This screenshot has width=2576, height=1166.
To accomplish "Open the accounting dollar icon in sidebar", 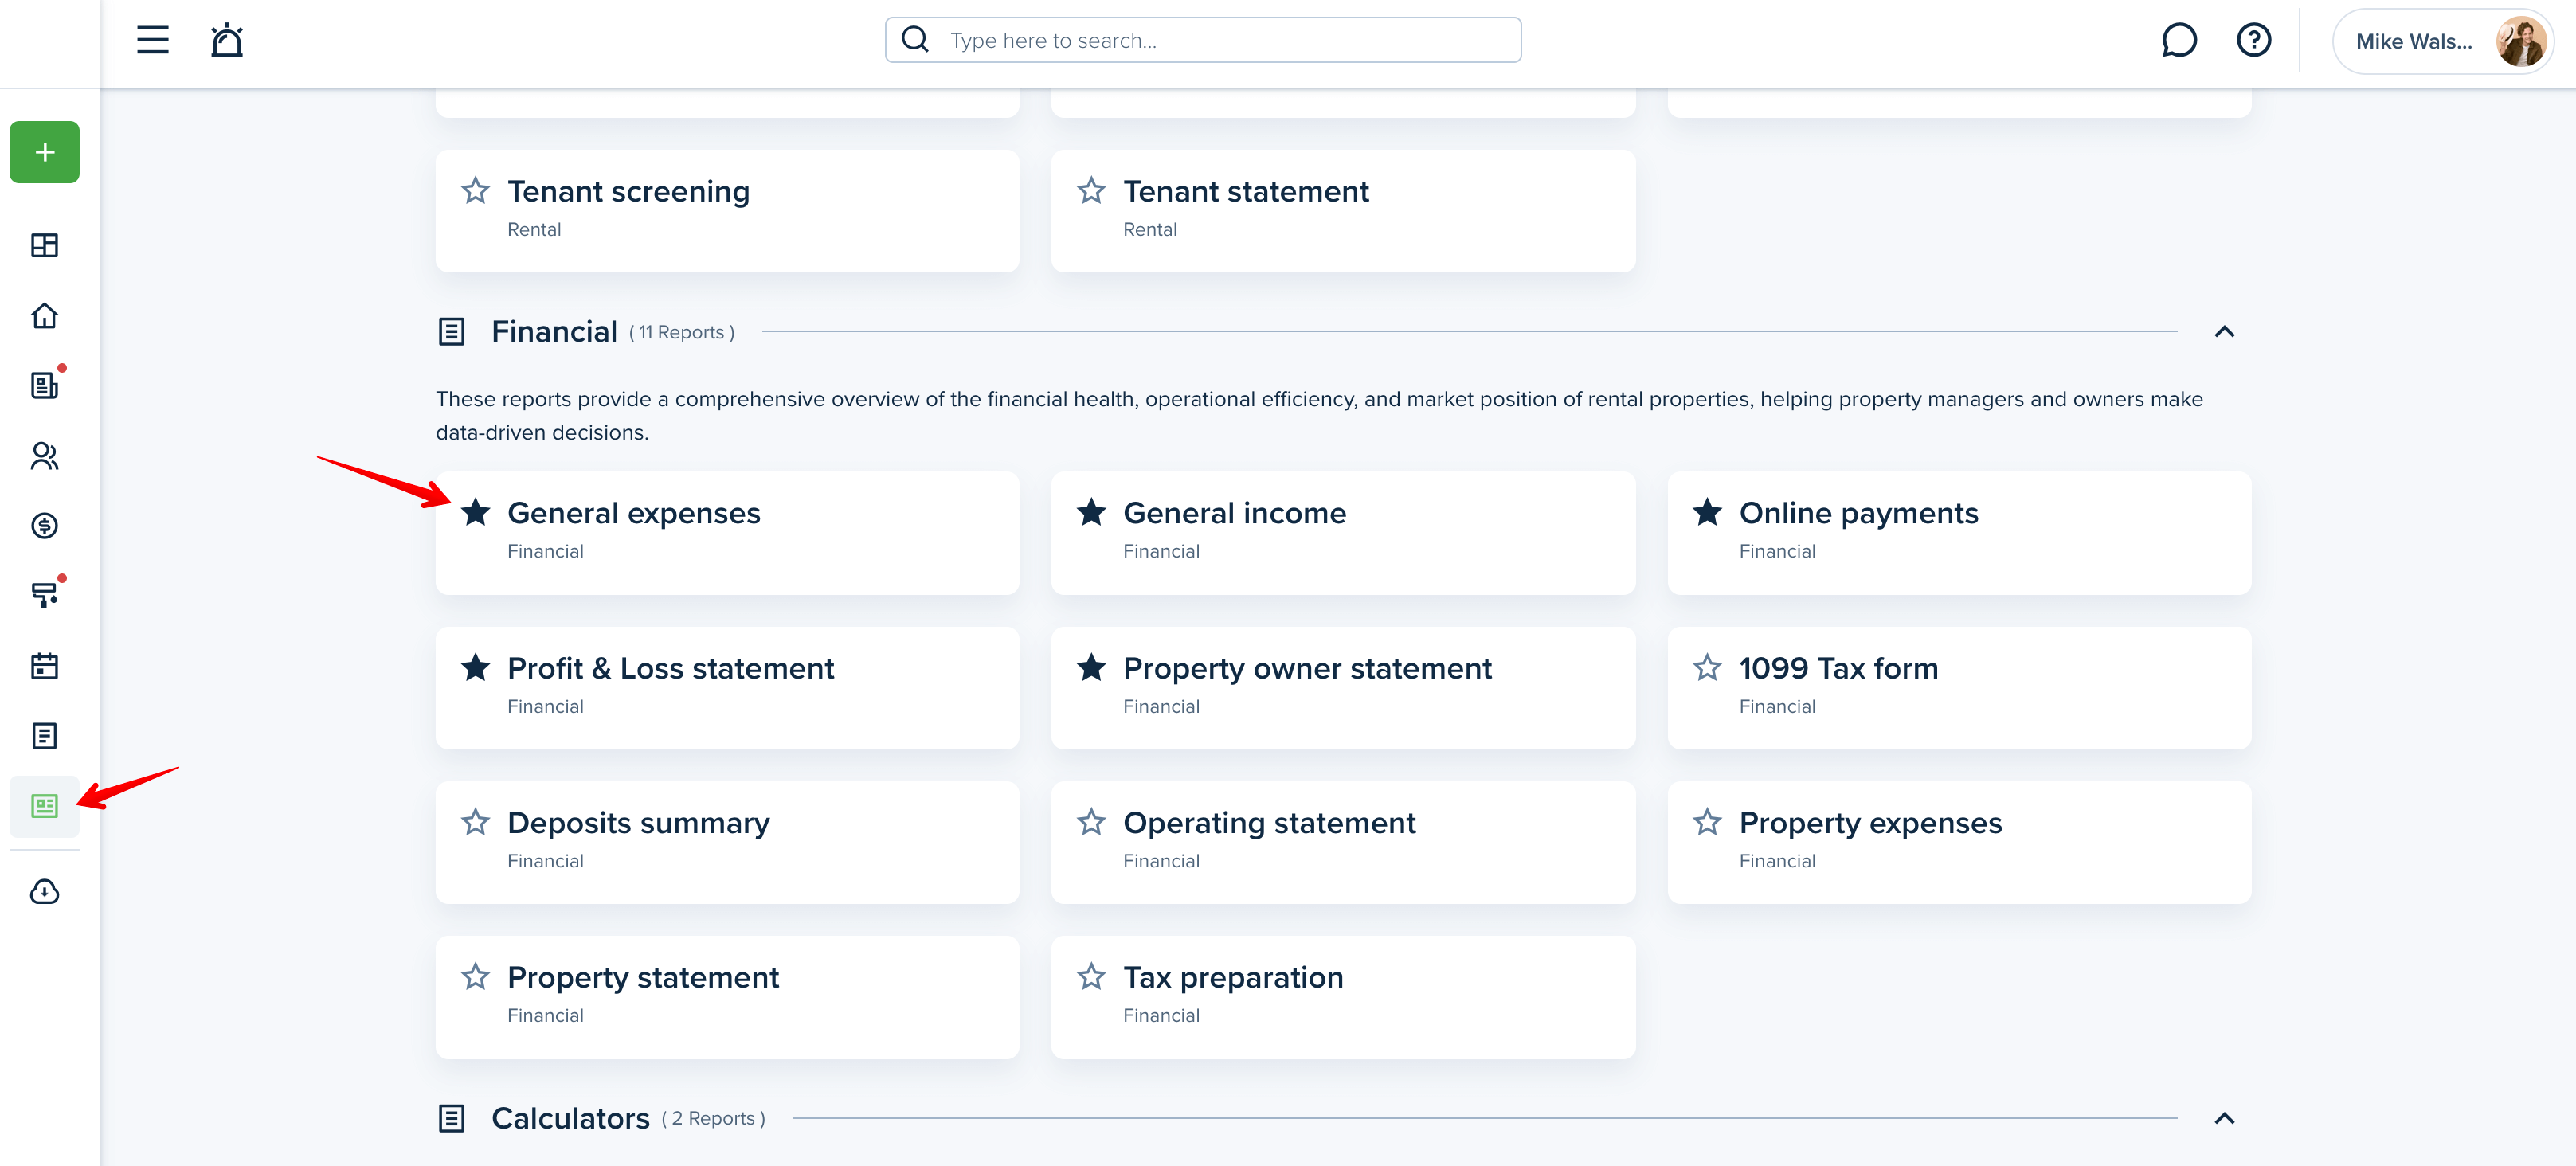I will pyautogui.click(x=45, y=526).
